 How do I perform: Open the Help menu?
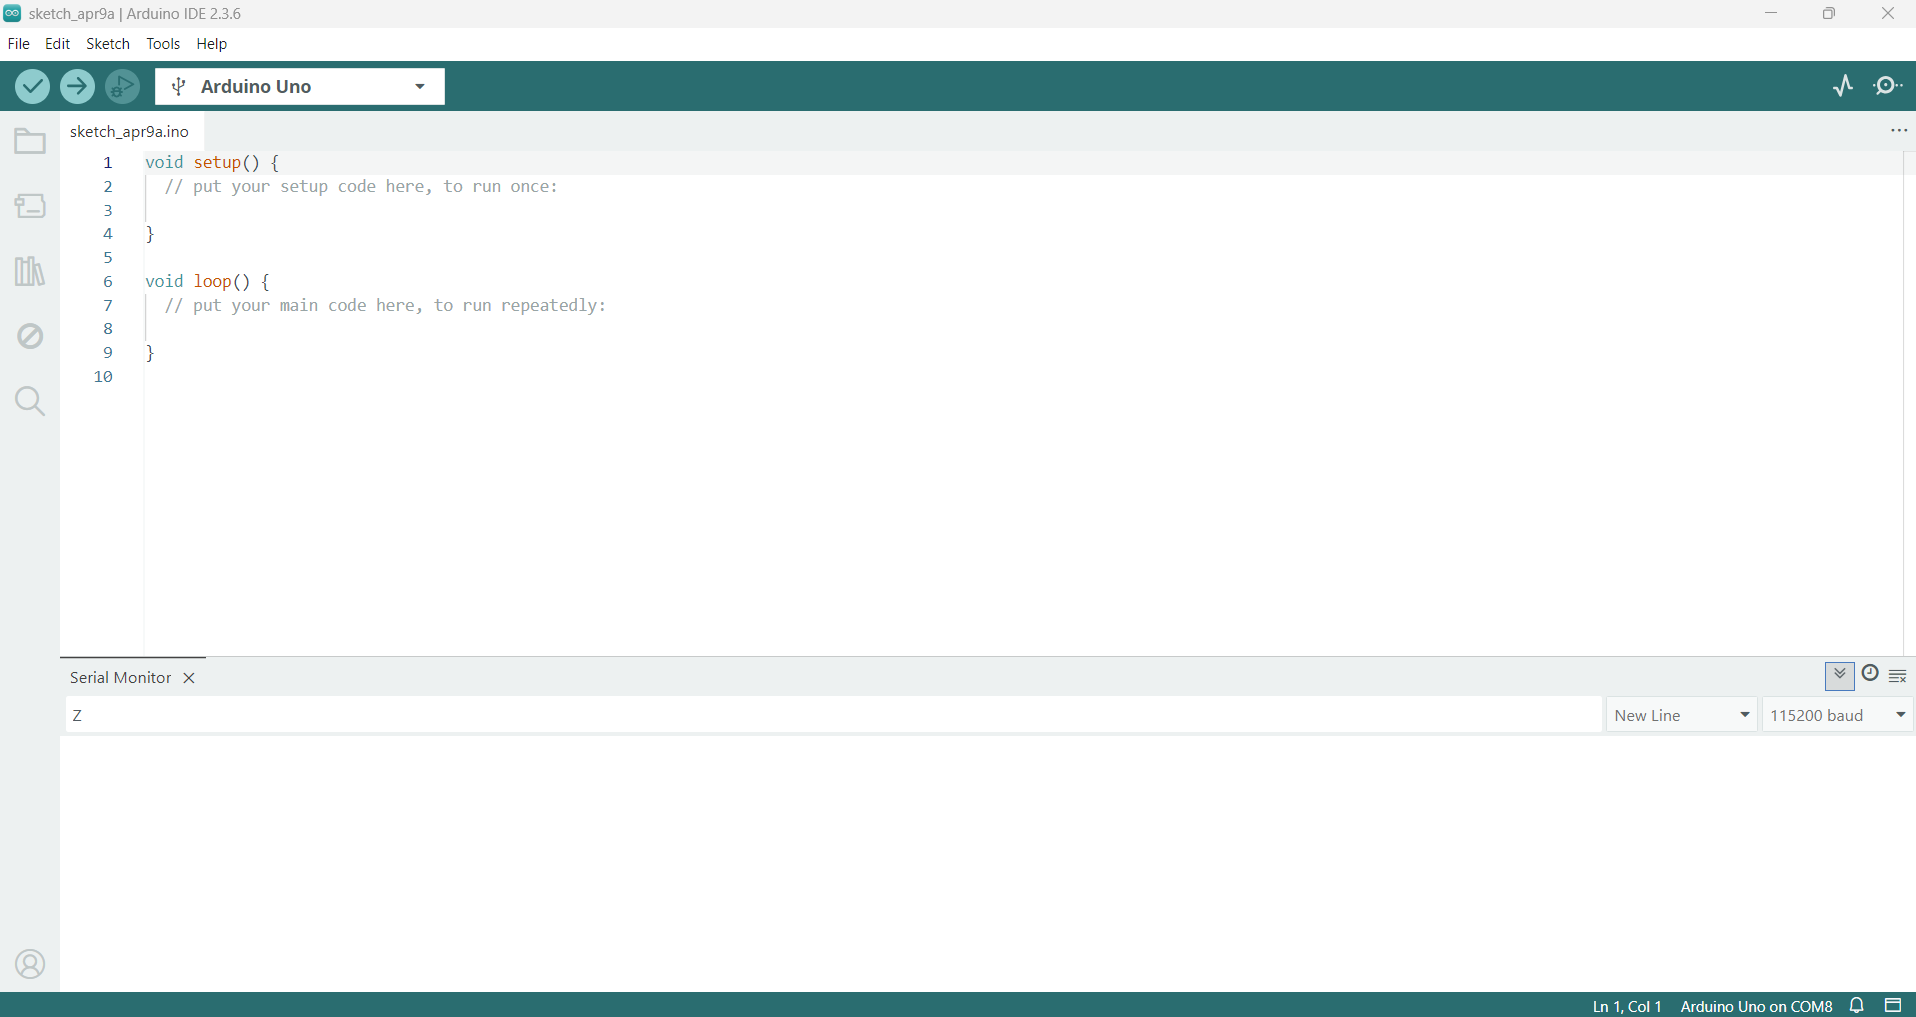pyautogui.click(x=212, y=44)
